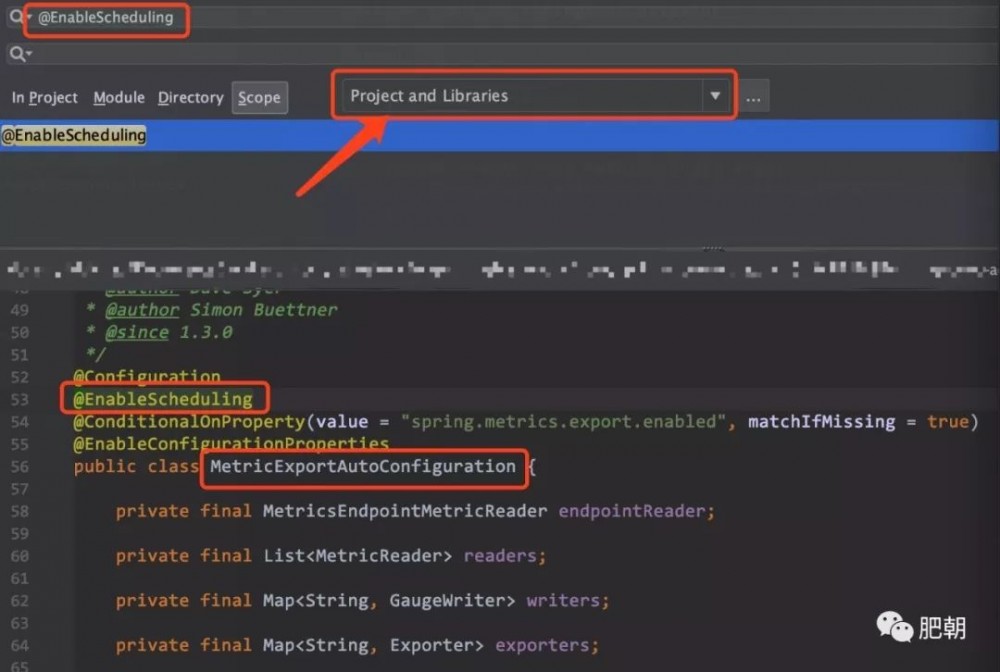This screenshot has width=1000, height=672.
Task: Focus the empty second search field
Action: click(x=510, y=54)
